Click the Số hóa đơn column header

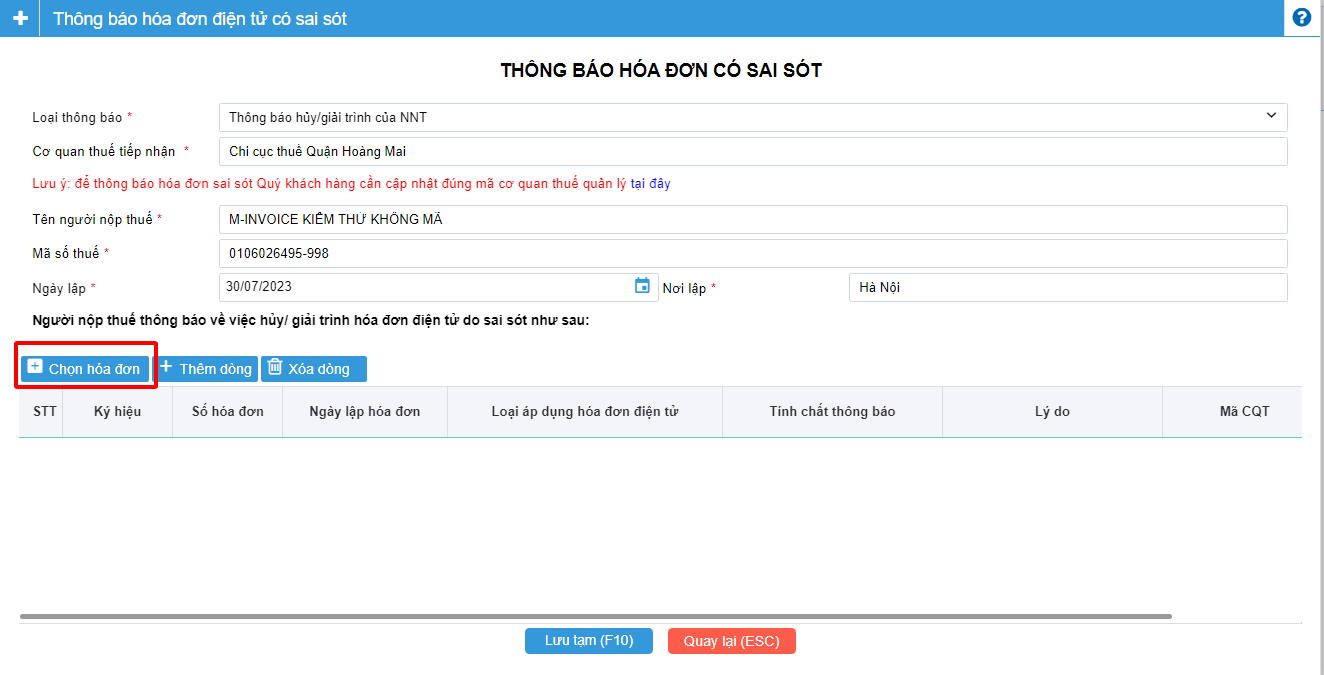228,412
